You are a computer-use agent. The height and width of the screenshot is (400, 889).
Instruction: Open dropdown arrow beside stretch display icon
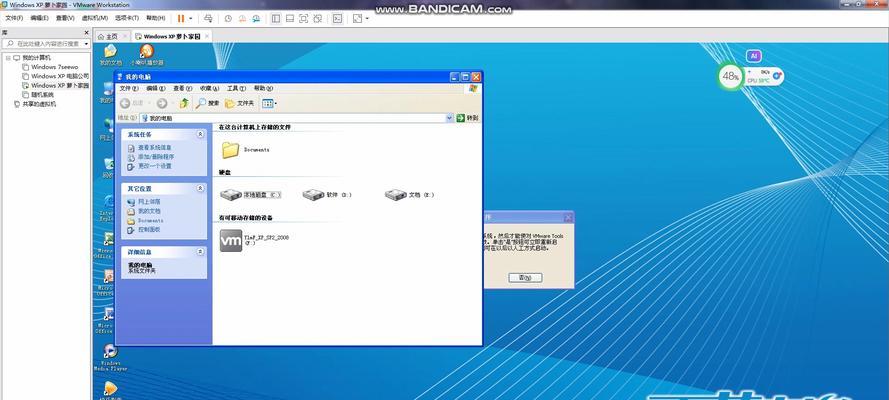pyautogui.click(x=367, y=19)
